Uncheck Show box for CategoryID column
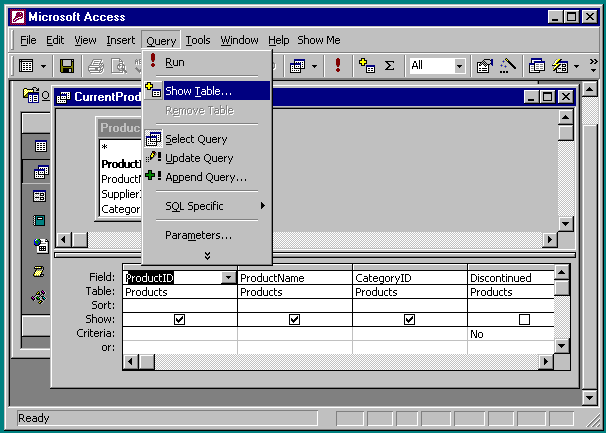The image size is (606, 433). pos(409,319)
